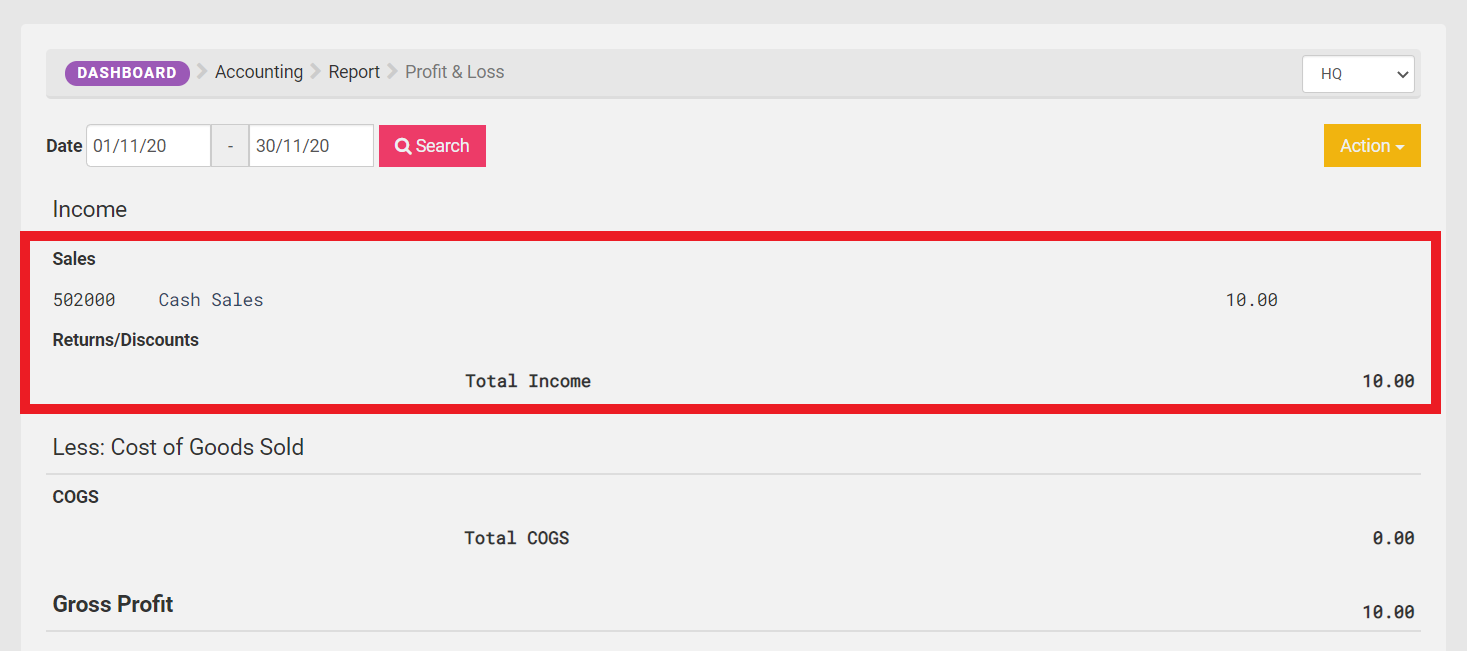Open the HQ branch dropdown

click(x=1358, y=74)
